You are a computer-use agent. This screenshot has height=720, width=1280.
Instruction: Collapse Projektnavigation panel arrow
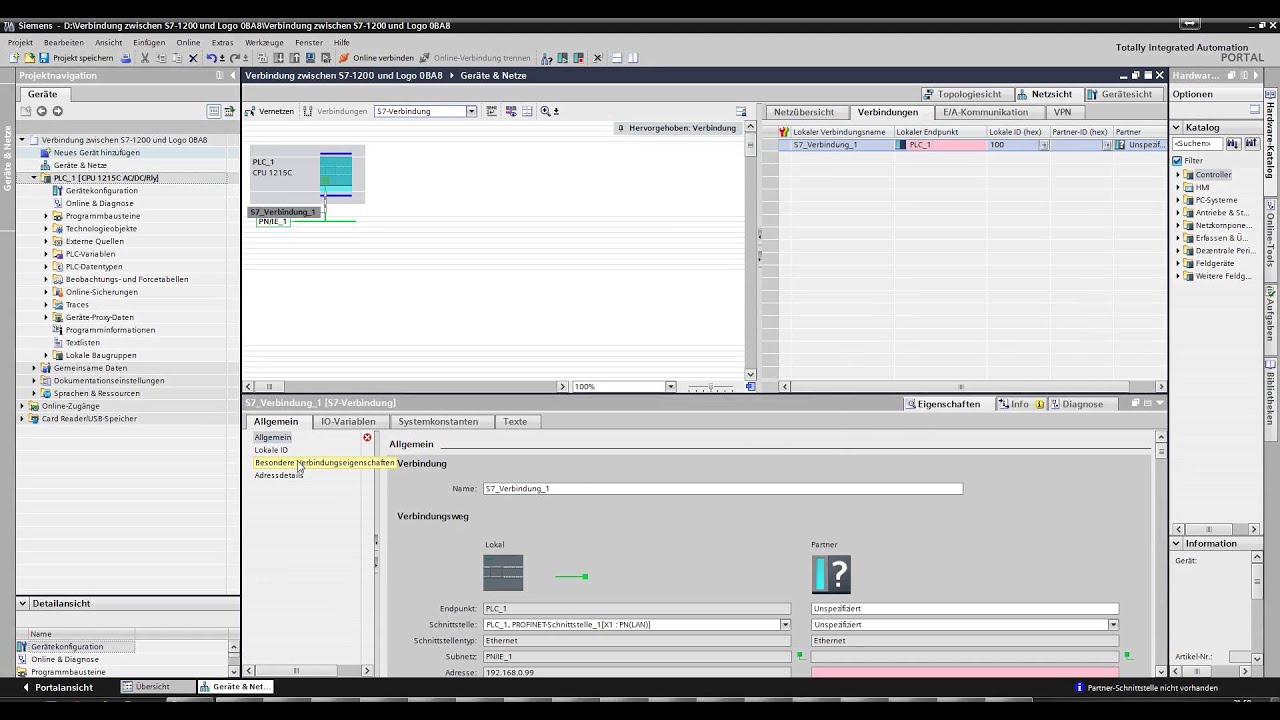click(232, 75)
